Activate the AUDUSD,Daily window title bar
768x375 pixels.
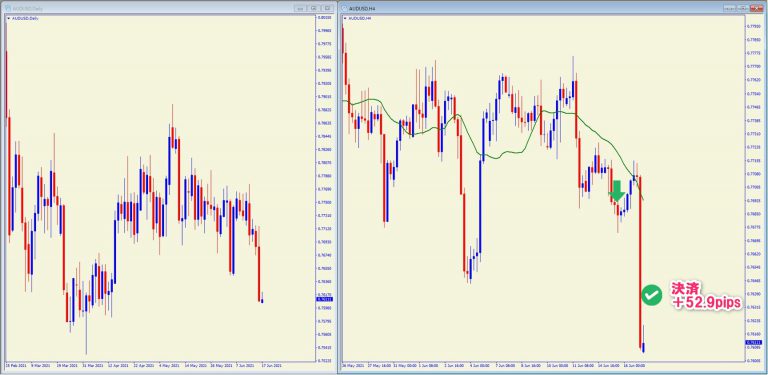tap(147, 8)
